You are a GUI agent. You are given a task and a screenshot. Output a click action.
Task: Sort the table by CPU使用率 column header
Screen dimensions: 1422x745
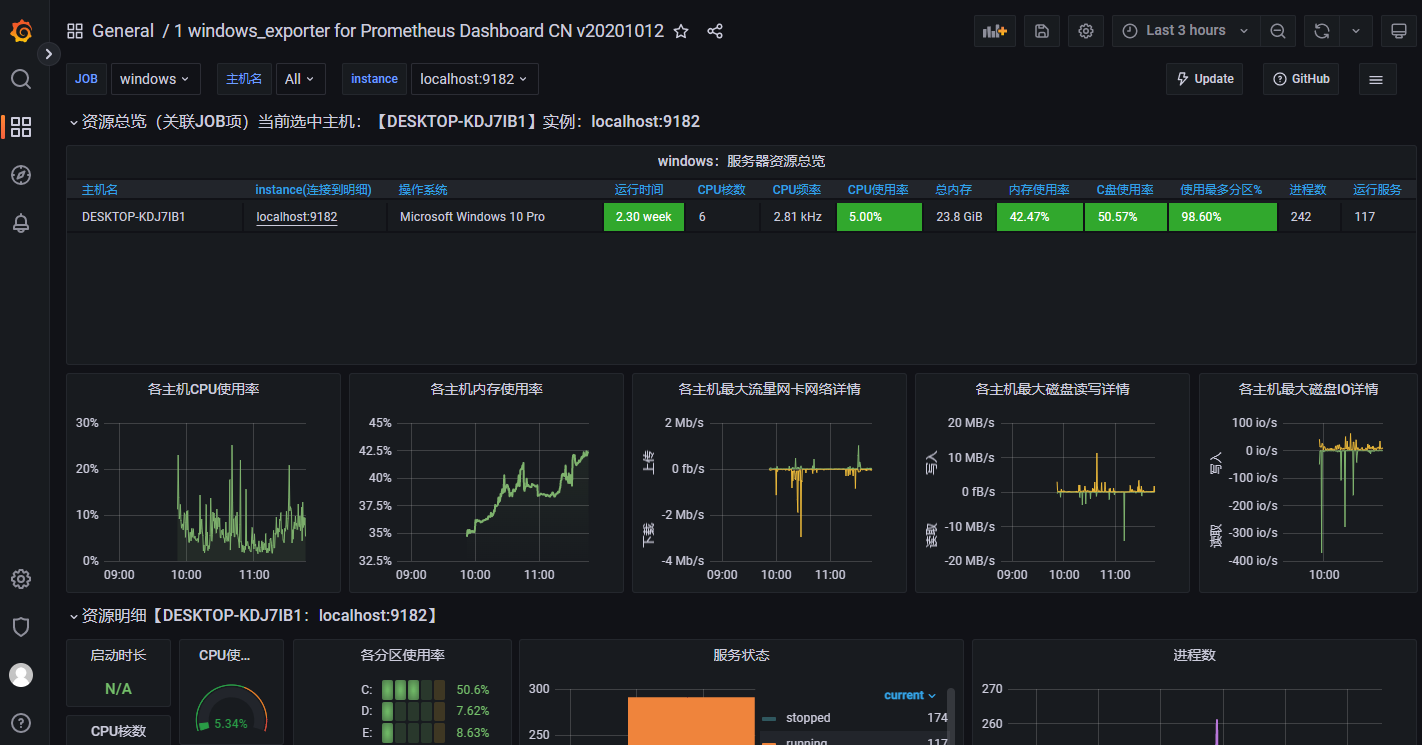[877, 189]
